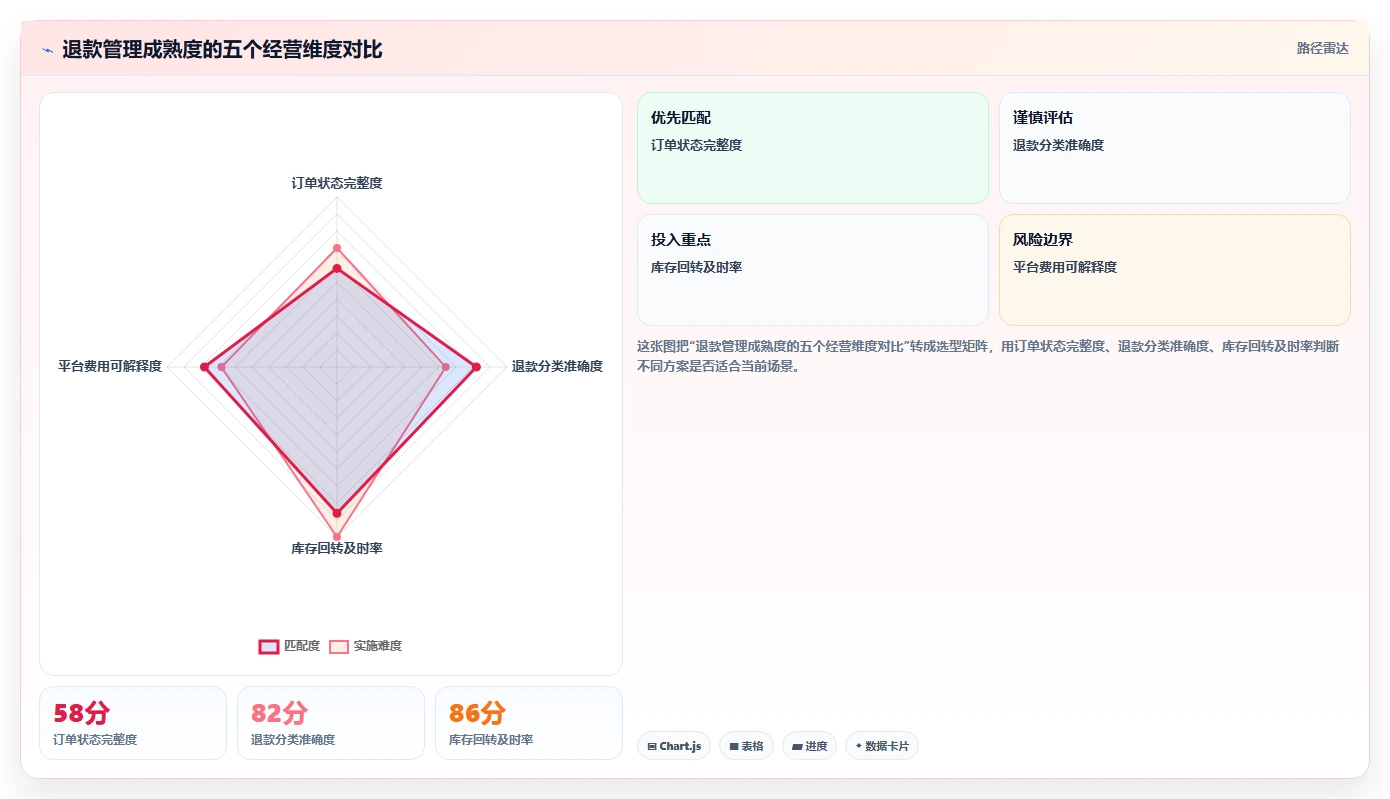Click the 数据卡片 sparkle icon
This screenshot has width=1390, height=799.
[859, 746]
